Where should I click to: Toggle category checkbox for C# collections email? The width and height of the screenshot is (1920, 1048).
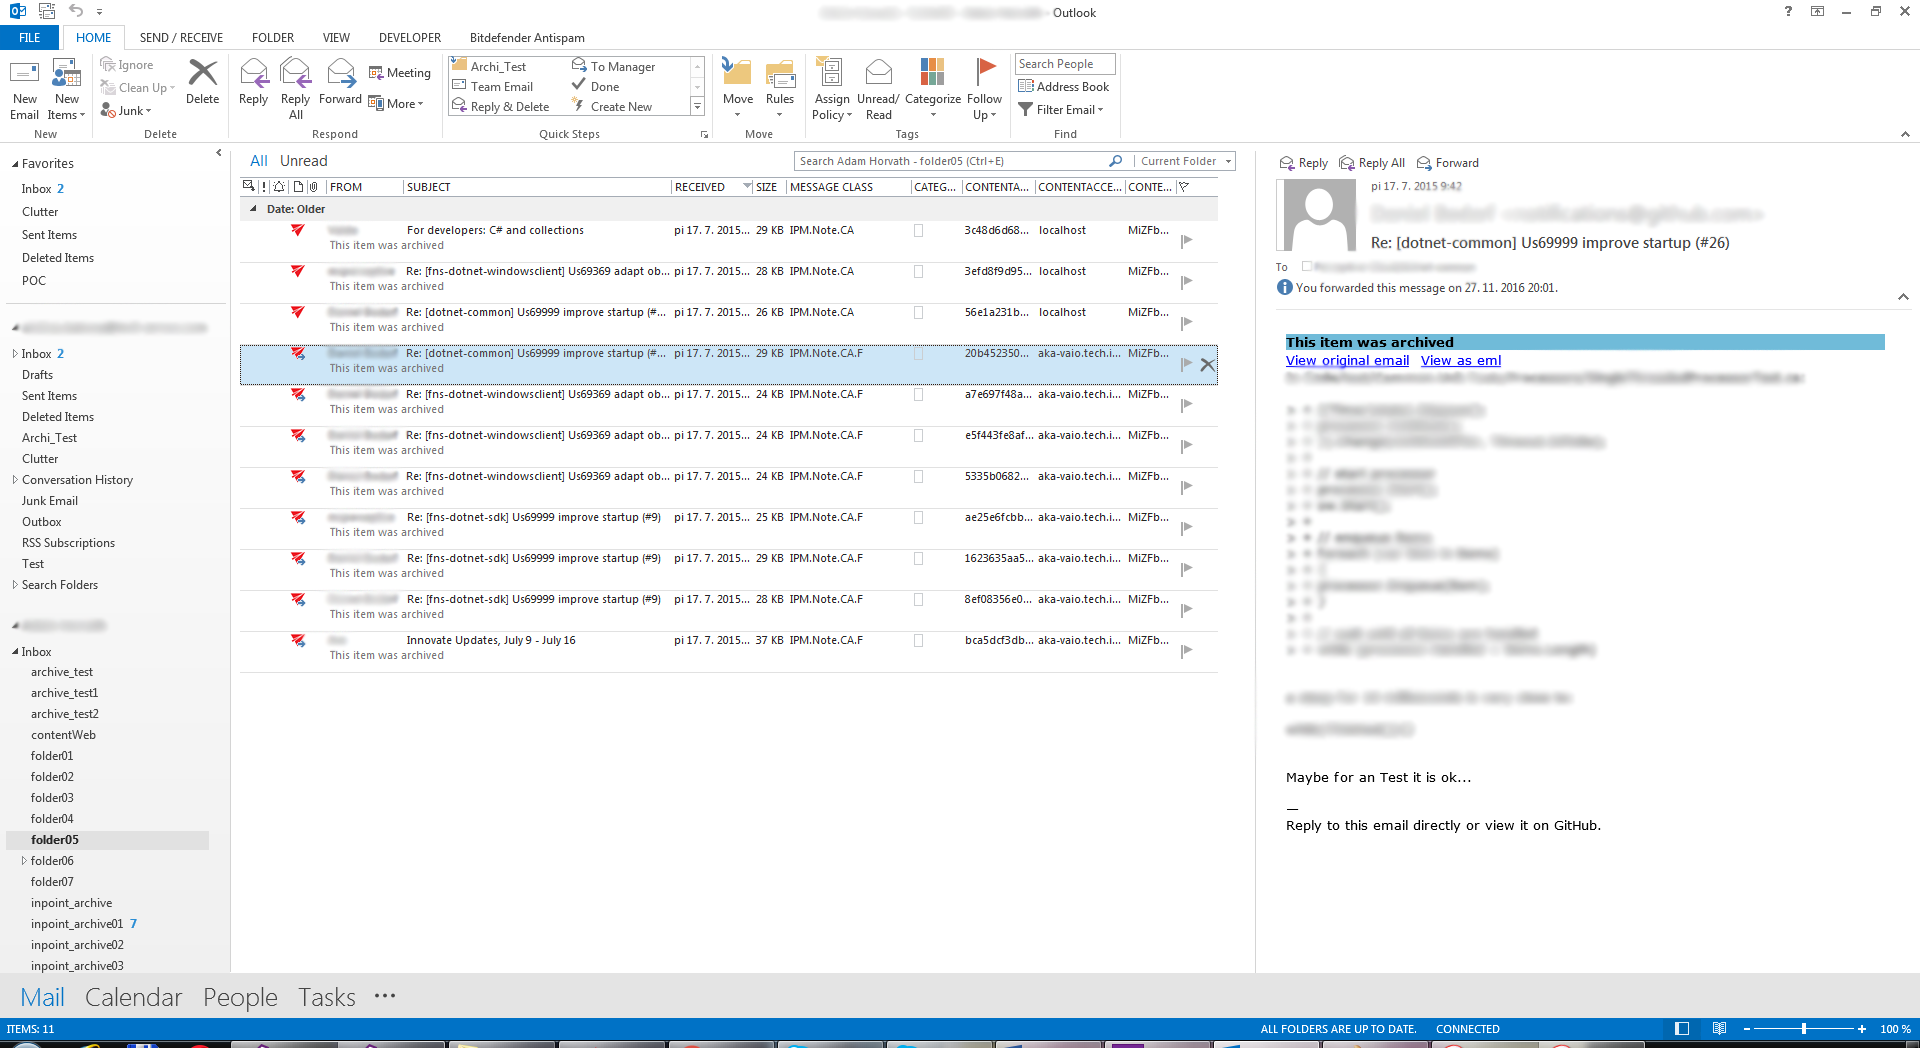pos(918,231)
